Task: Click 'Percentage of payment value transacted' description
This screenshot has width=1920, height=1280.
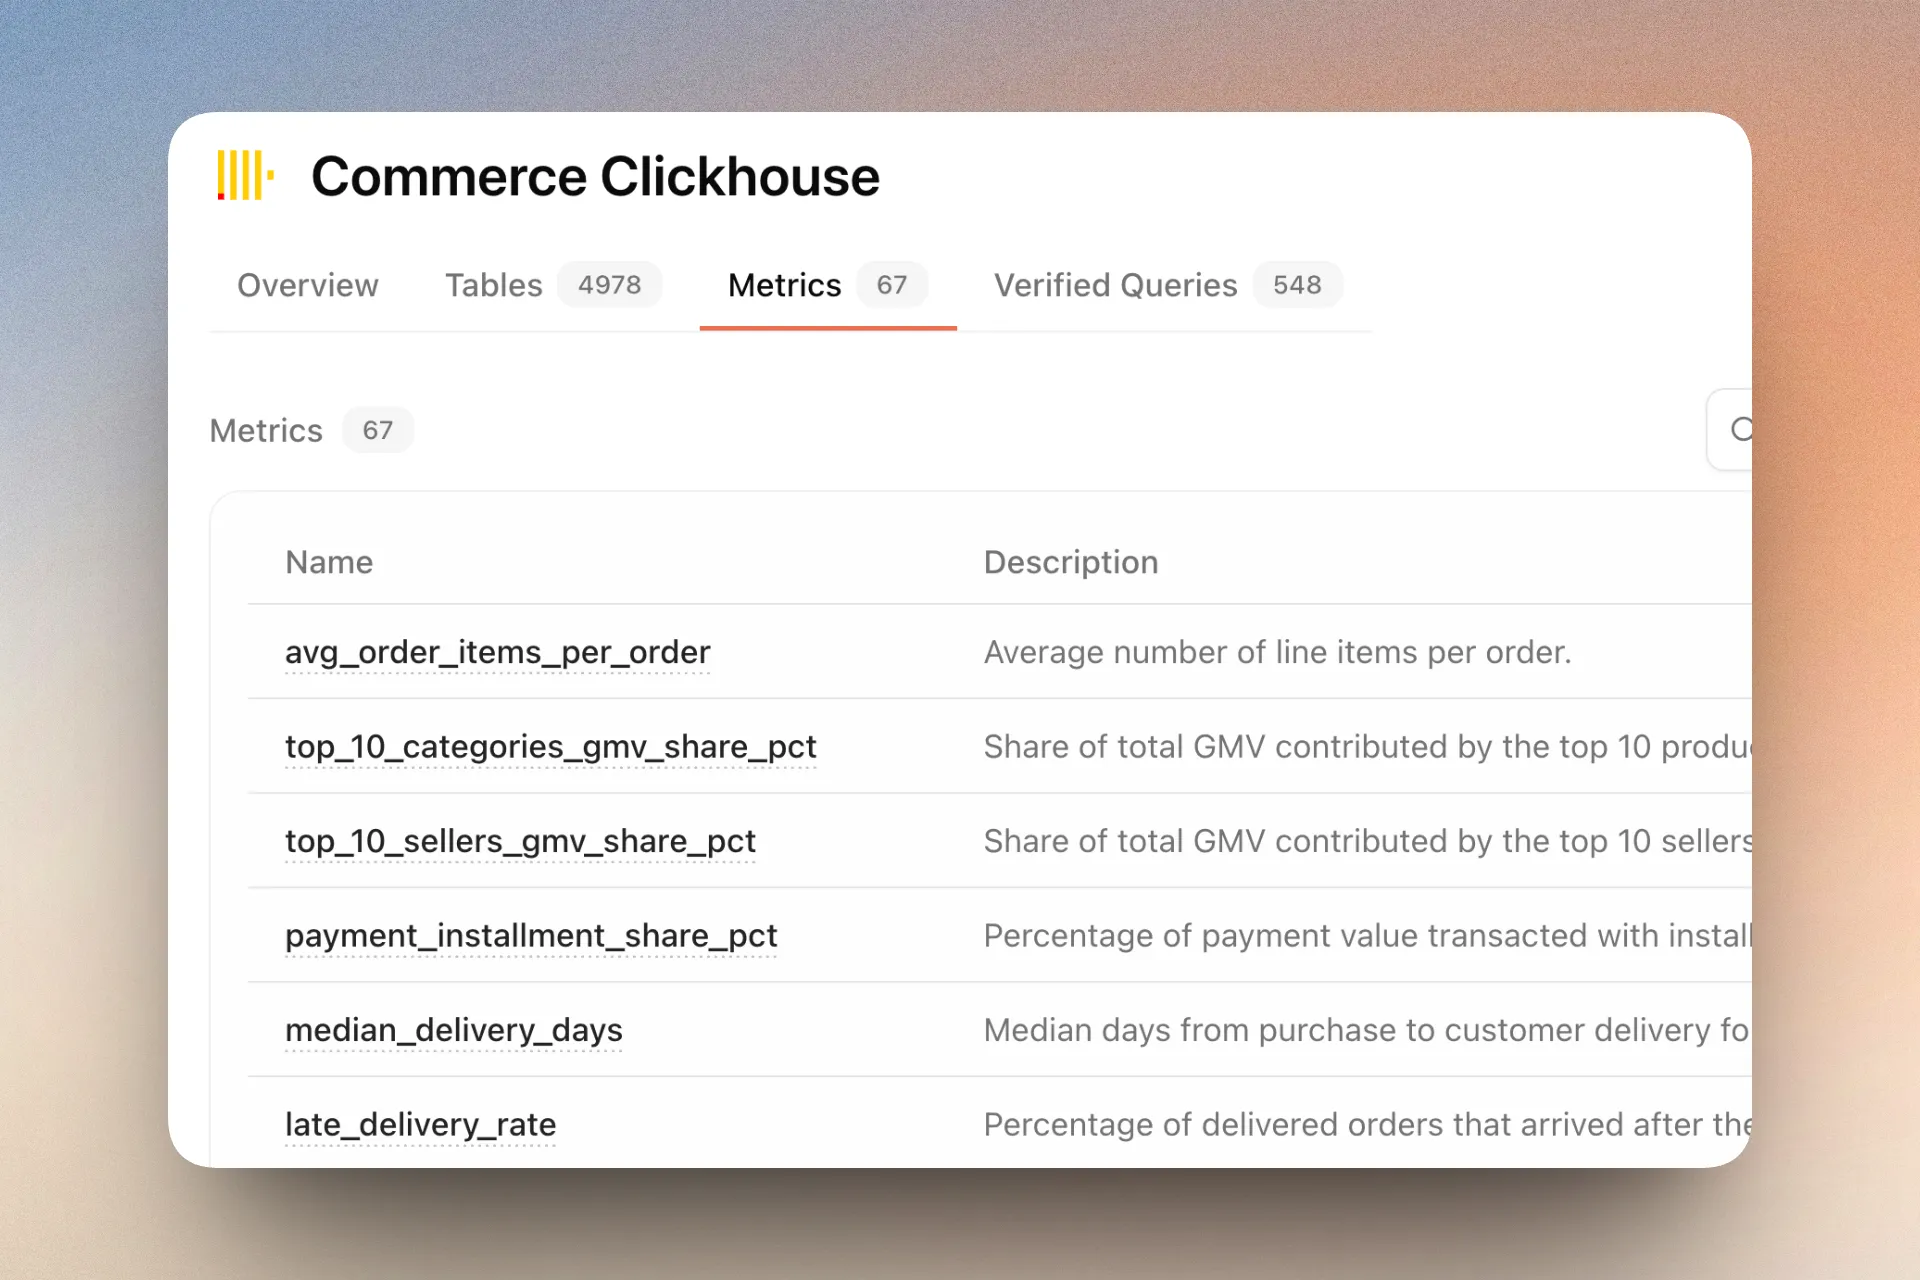Action: 1367,936
